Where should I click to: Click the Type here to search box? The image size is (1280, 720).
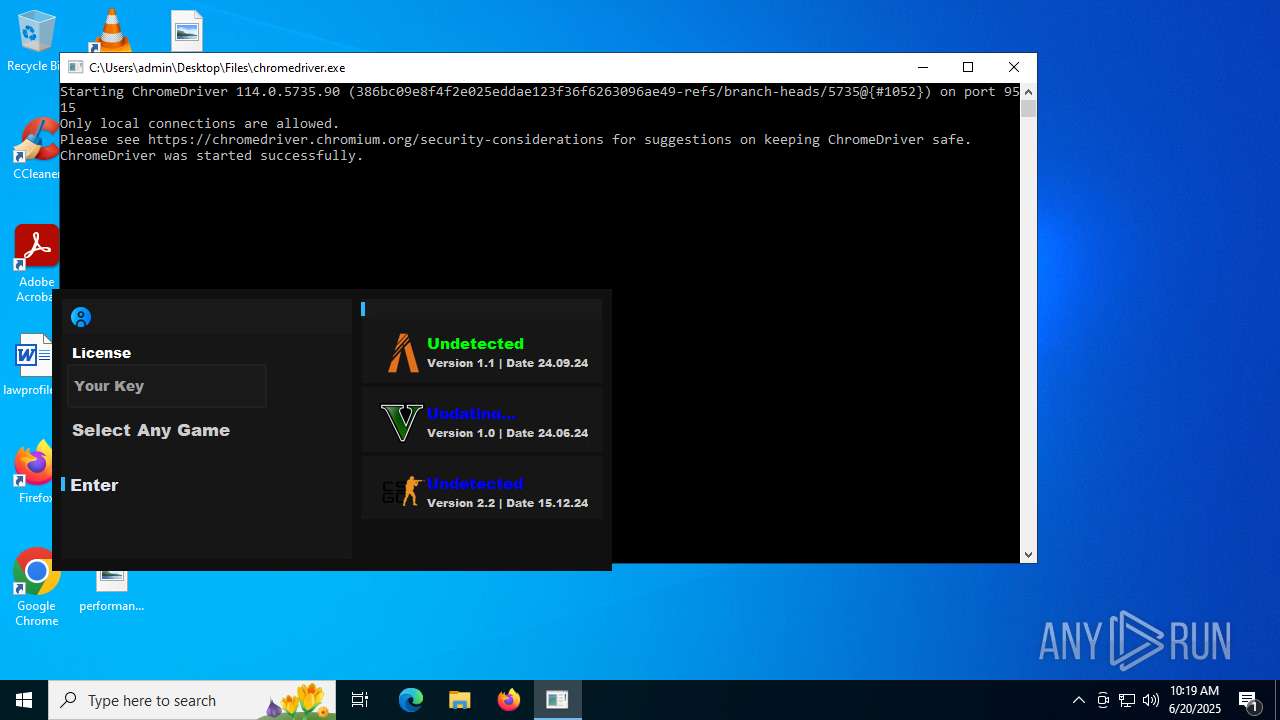point(192,700)
